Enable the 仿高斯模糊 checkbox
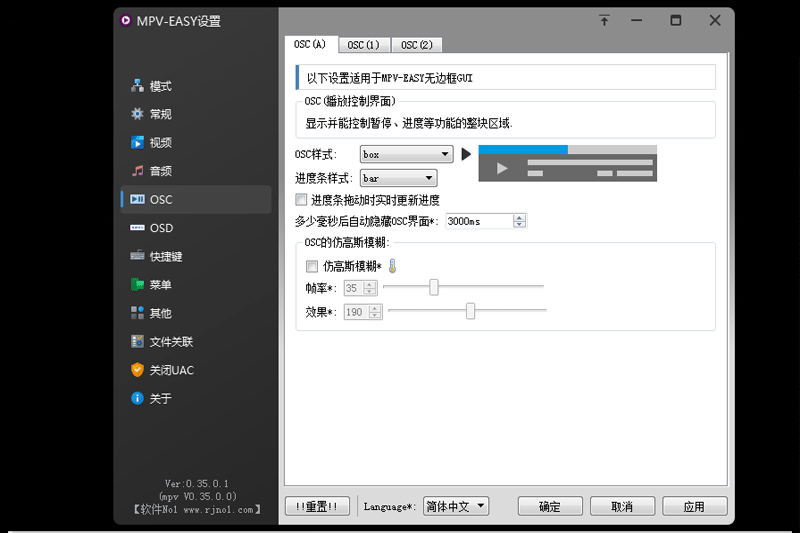This screenshot has width=800, height=533. pos(311,266)
